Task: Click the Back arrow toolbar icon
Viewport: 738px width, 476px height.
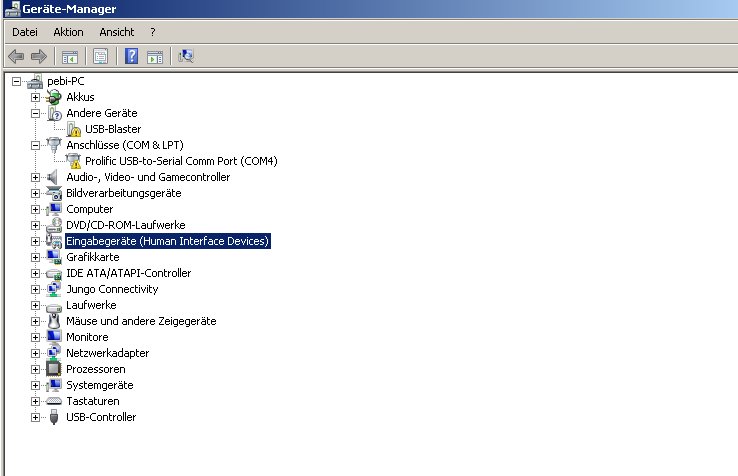Action: tap(16, 56)
